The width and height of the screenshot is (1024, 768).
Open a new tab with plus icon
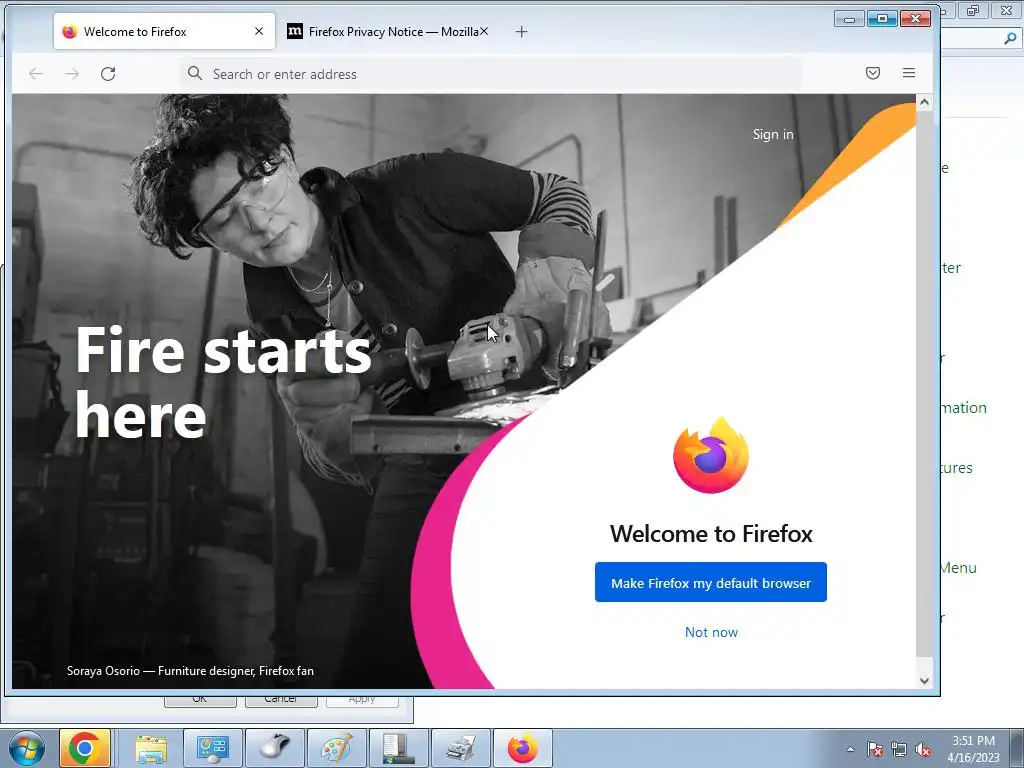pyautogui.click(x=521, y=31)
